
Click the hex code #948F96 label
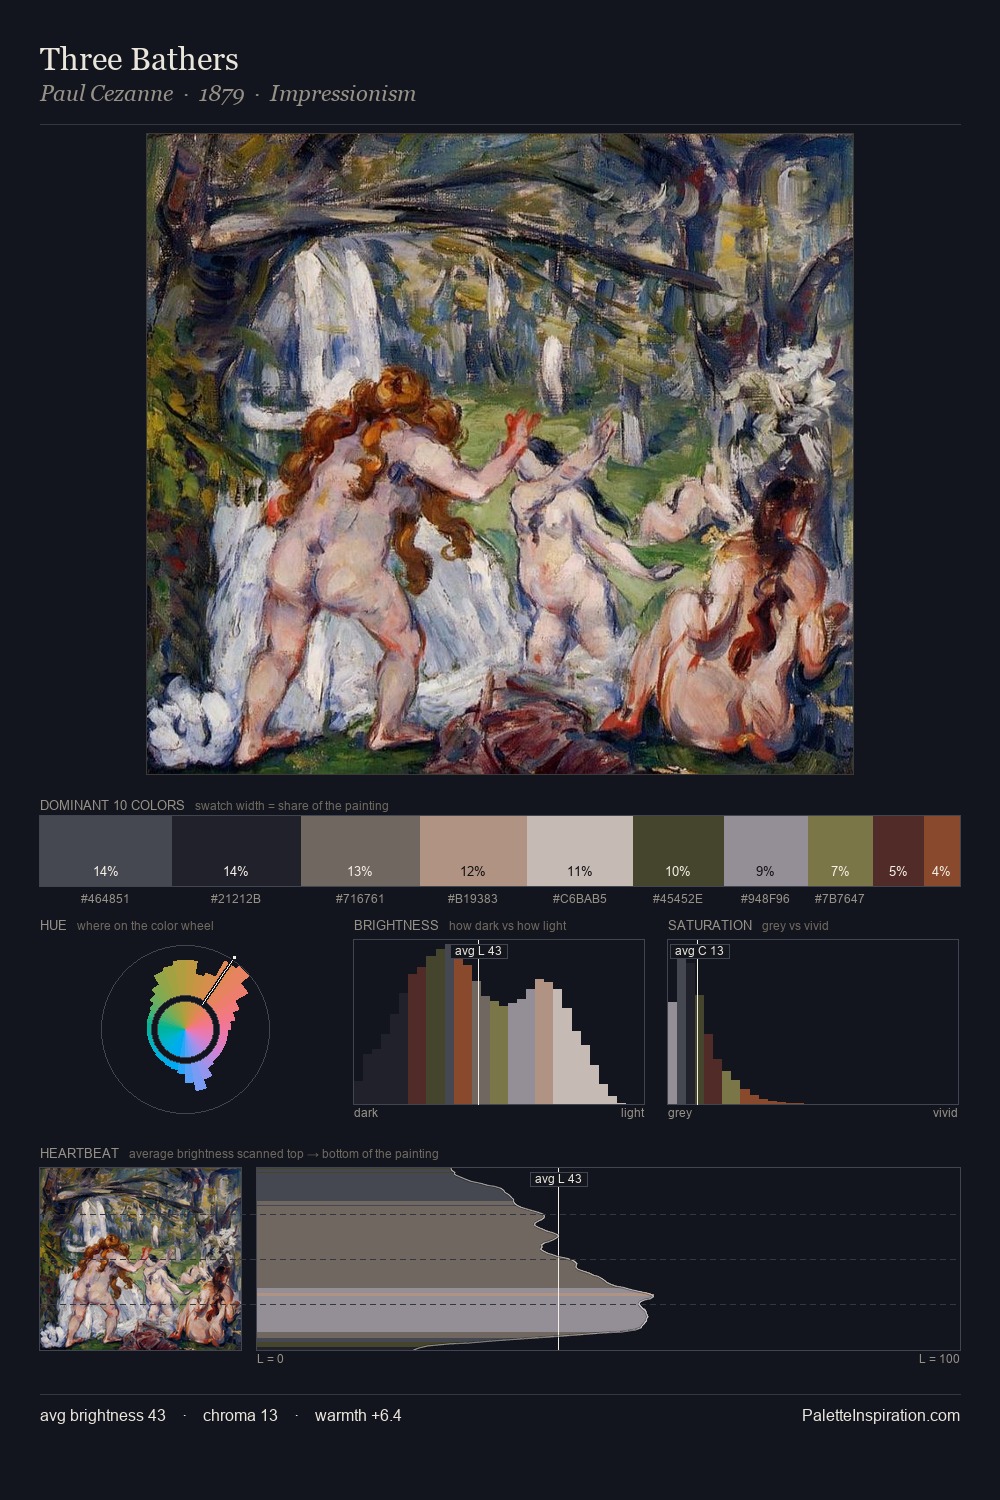click(765, 898)
